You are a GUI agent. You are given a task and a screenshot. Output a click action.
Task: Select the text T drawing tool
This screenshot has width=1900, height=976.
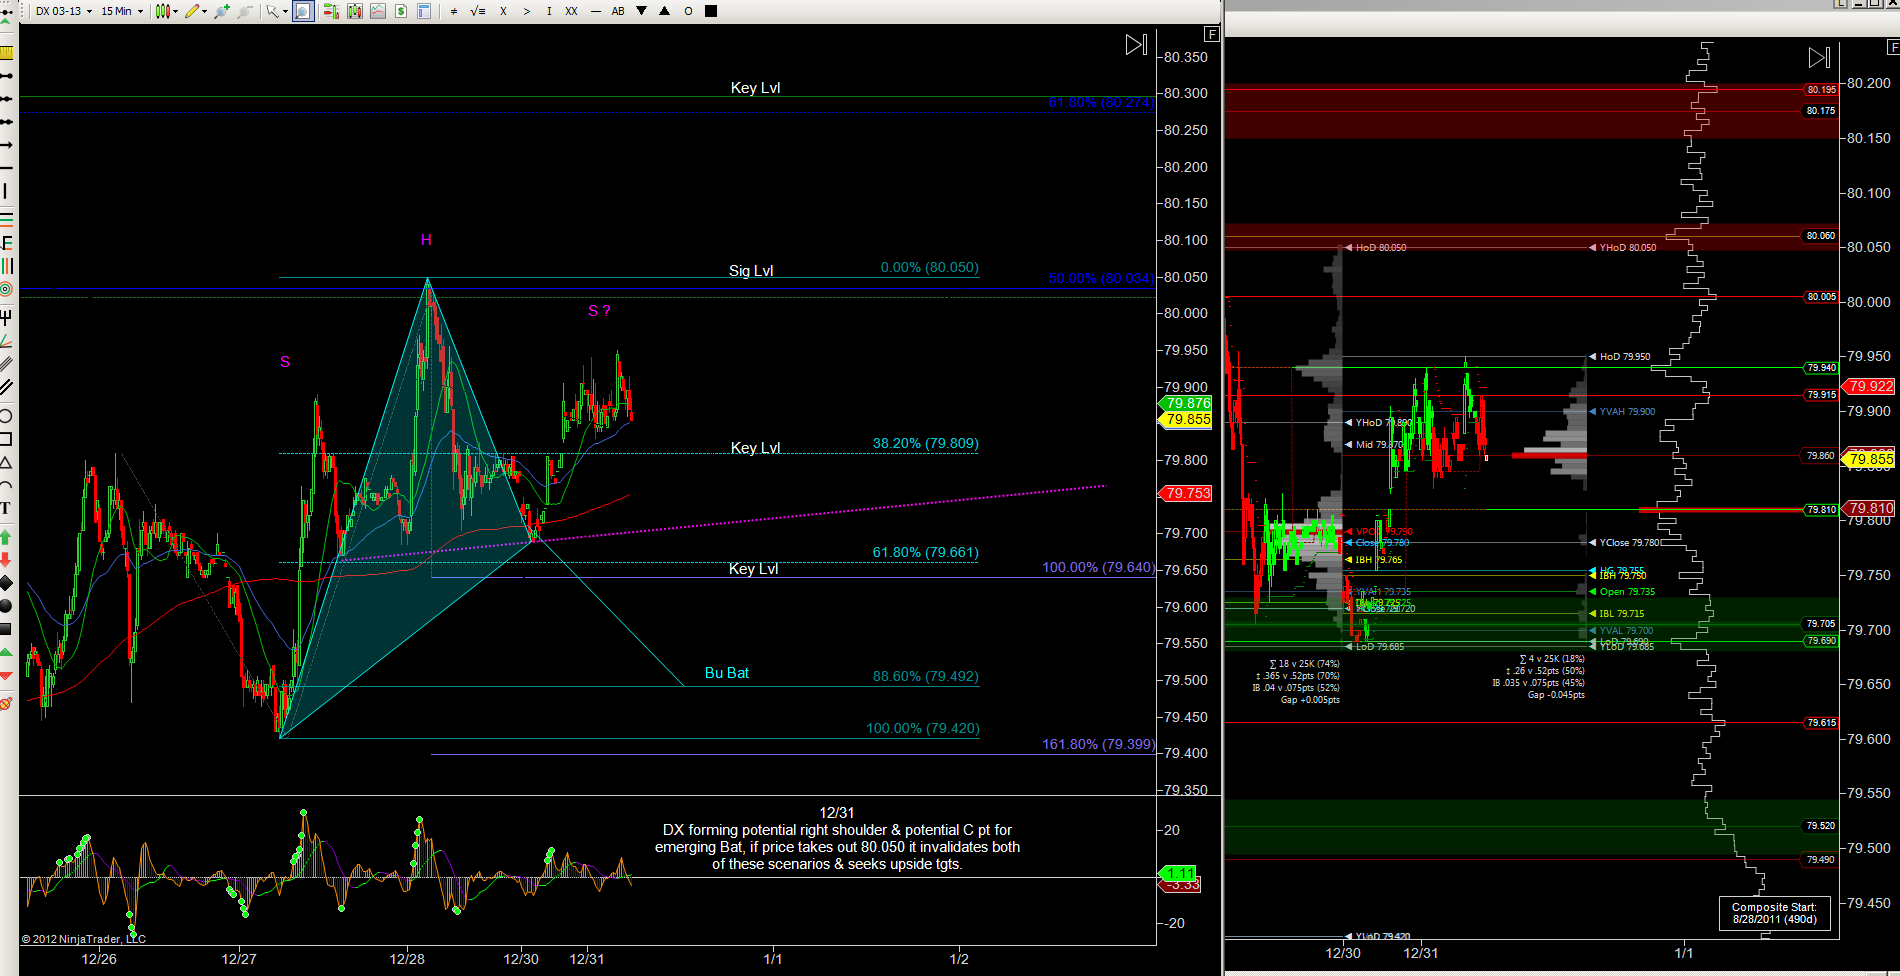pyautogui.click(x=6, y=508)
